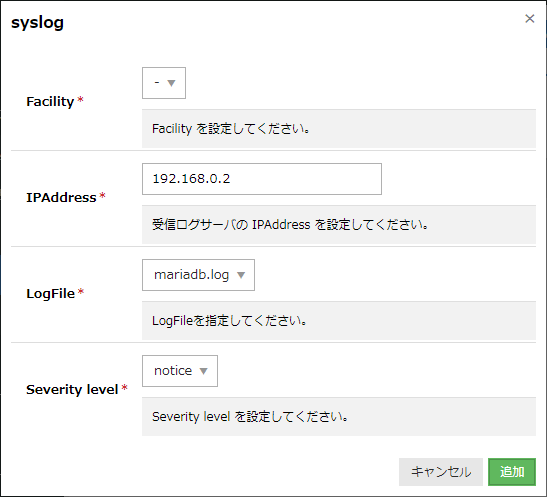Click the 'LogFileを指定してください' hint text
Image resolution: width=547 pixels, height=497 pixels.
[229, 321]
